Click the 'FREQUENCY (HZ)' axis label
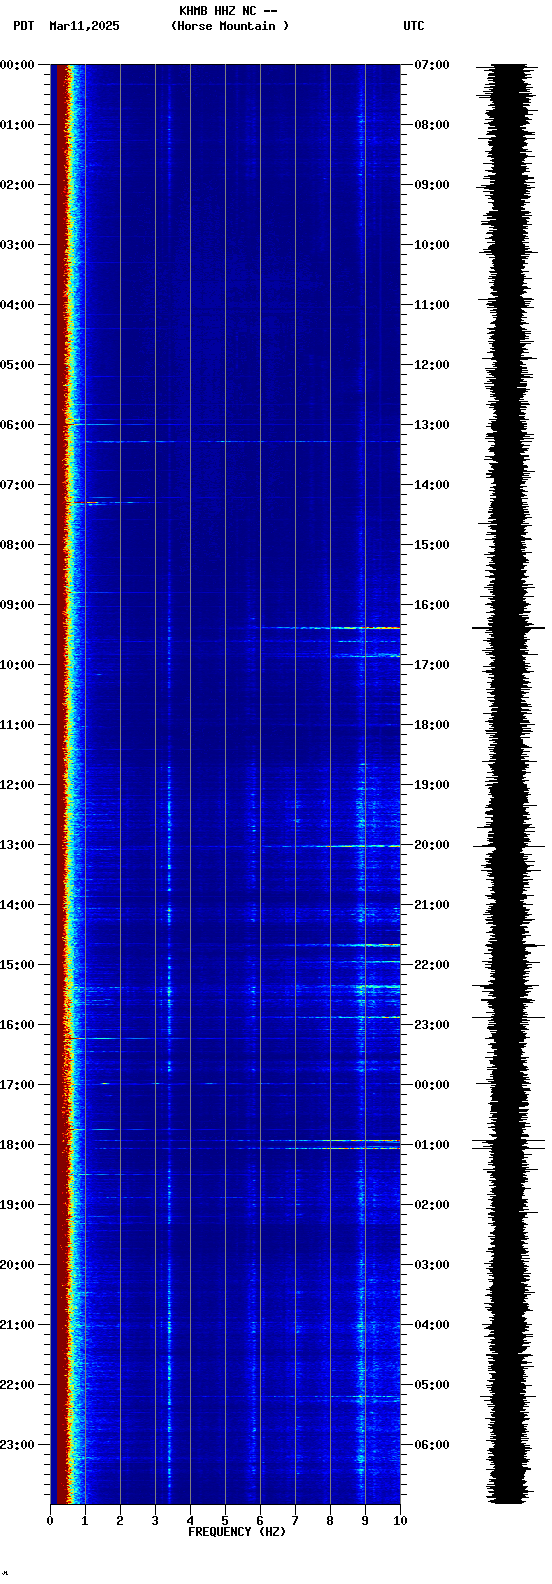The height and width of the screenshot is (1584, 552). coord(237,1532)
